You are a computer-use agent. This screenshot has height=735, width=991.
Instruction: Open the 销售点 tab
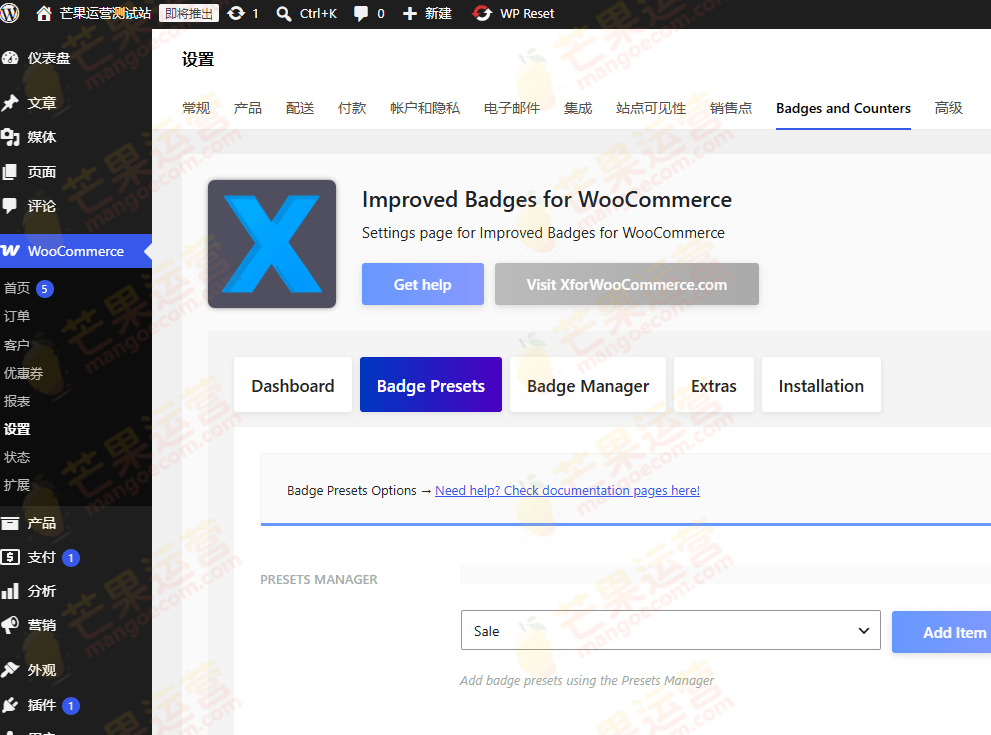tap(731, 108)
